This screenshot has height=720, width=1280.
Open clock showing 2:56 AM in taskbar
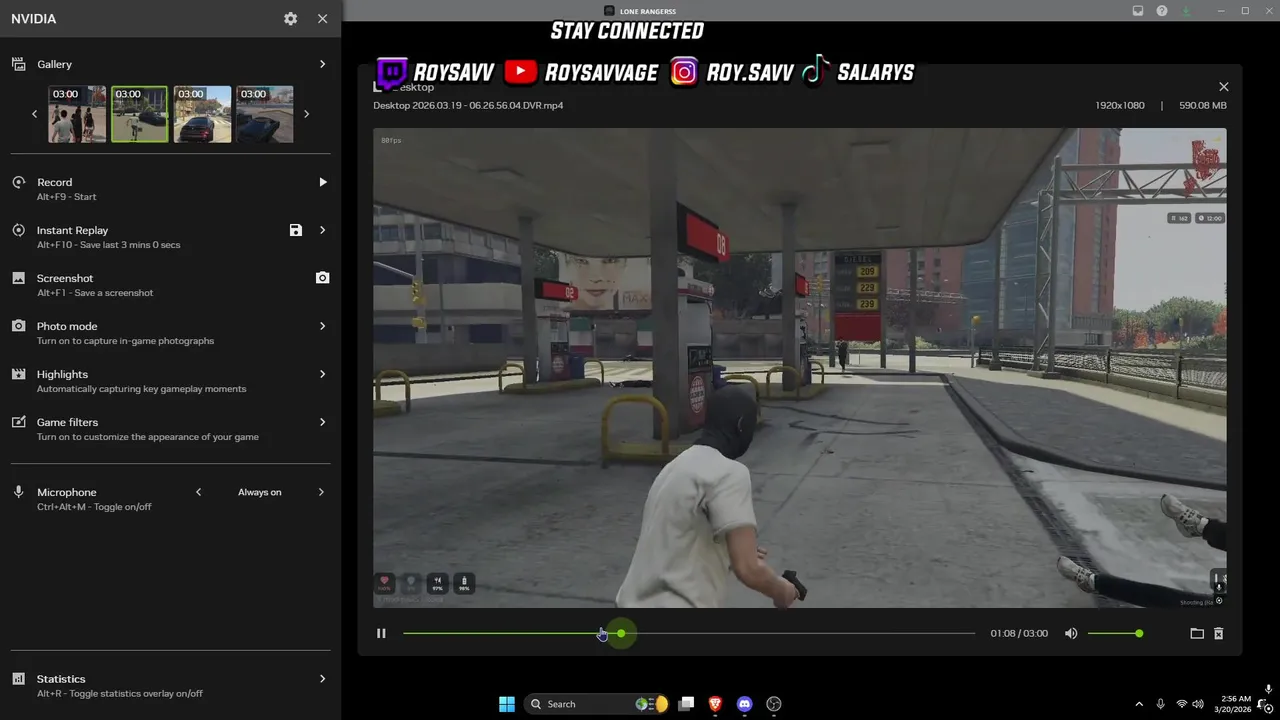[1235, 704]
